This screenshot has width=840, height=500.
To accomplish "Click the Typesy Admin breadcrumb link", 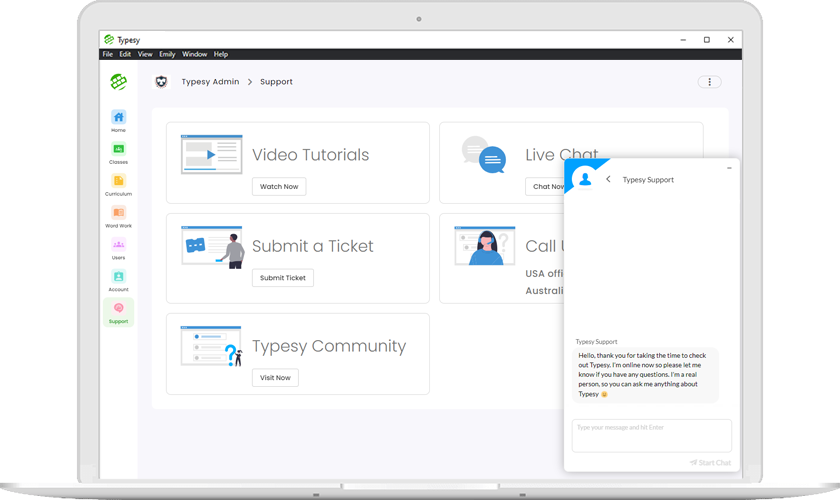I will pos(210,81).
